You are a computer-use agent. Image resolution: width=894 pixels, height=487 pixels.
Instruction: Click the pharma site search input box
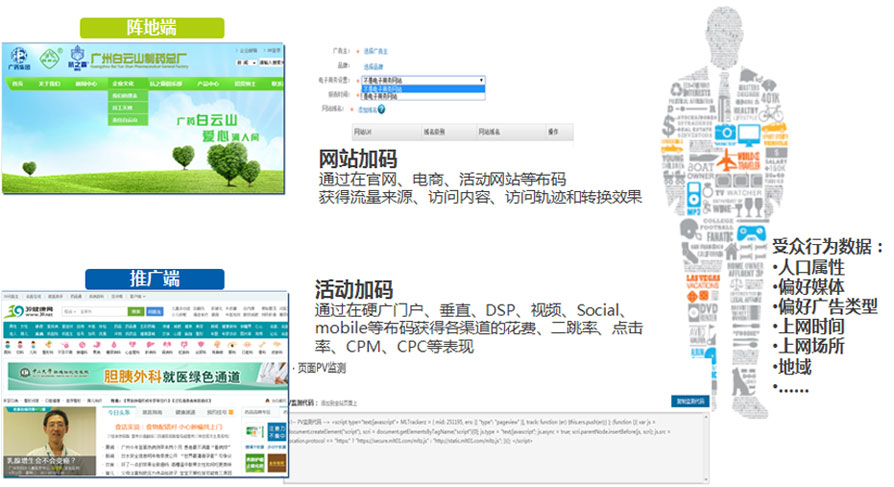pos(271,63)
